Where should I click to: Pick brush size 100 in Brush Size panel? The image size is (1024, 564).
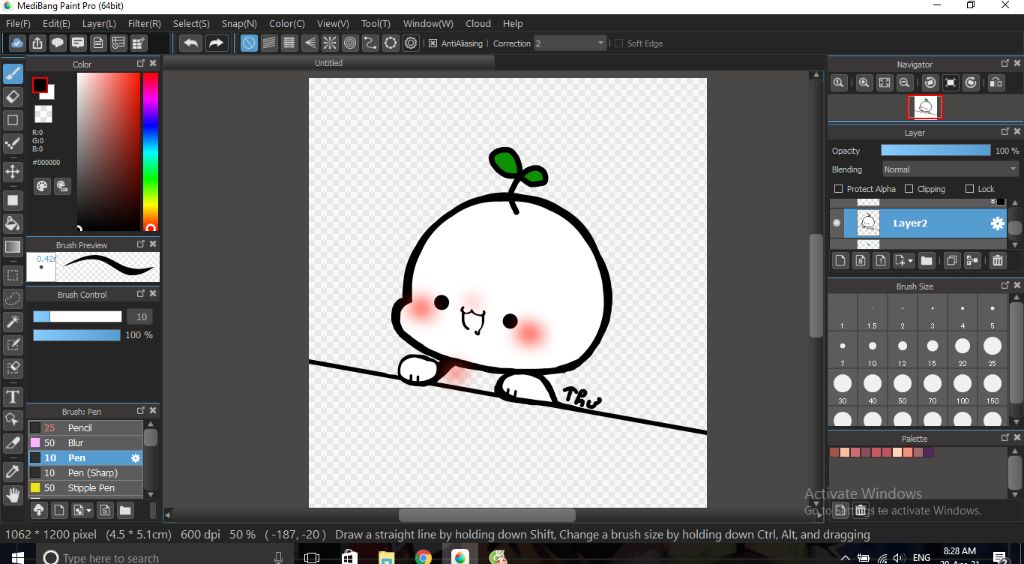coord(962,388)
